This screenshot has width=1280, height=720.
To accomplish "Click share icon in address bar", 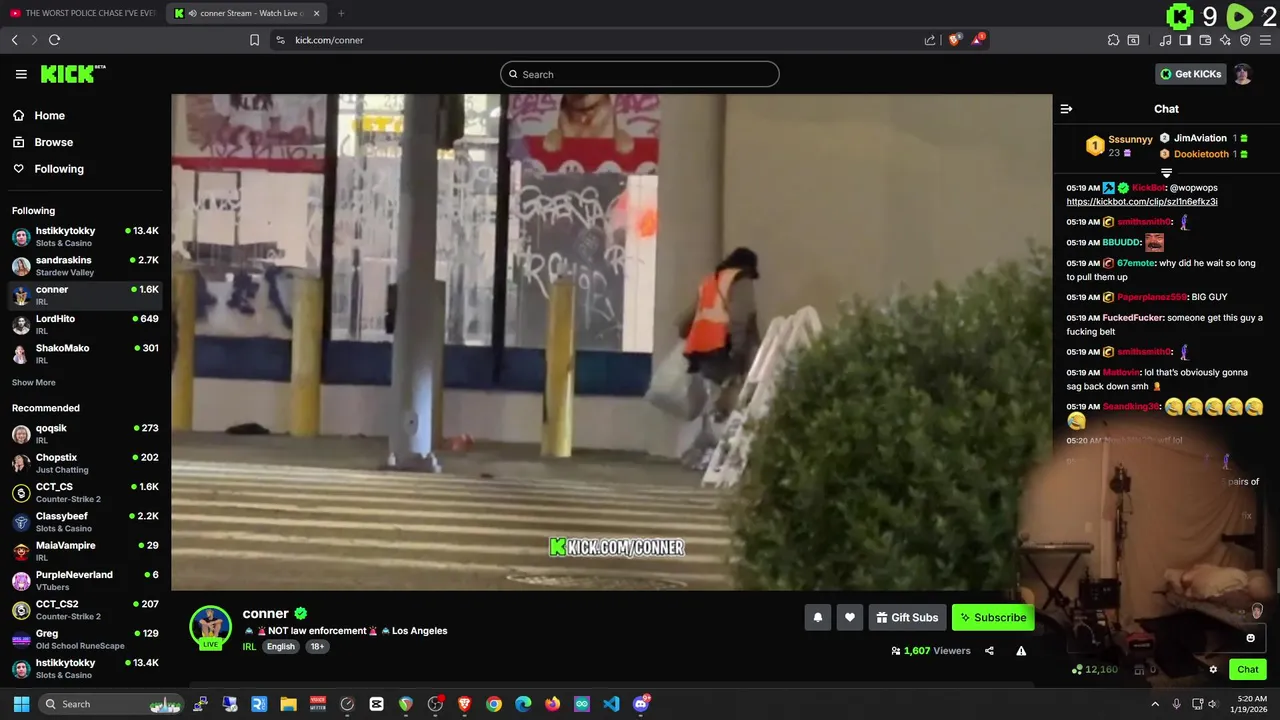I will click(930, 40).
